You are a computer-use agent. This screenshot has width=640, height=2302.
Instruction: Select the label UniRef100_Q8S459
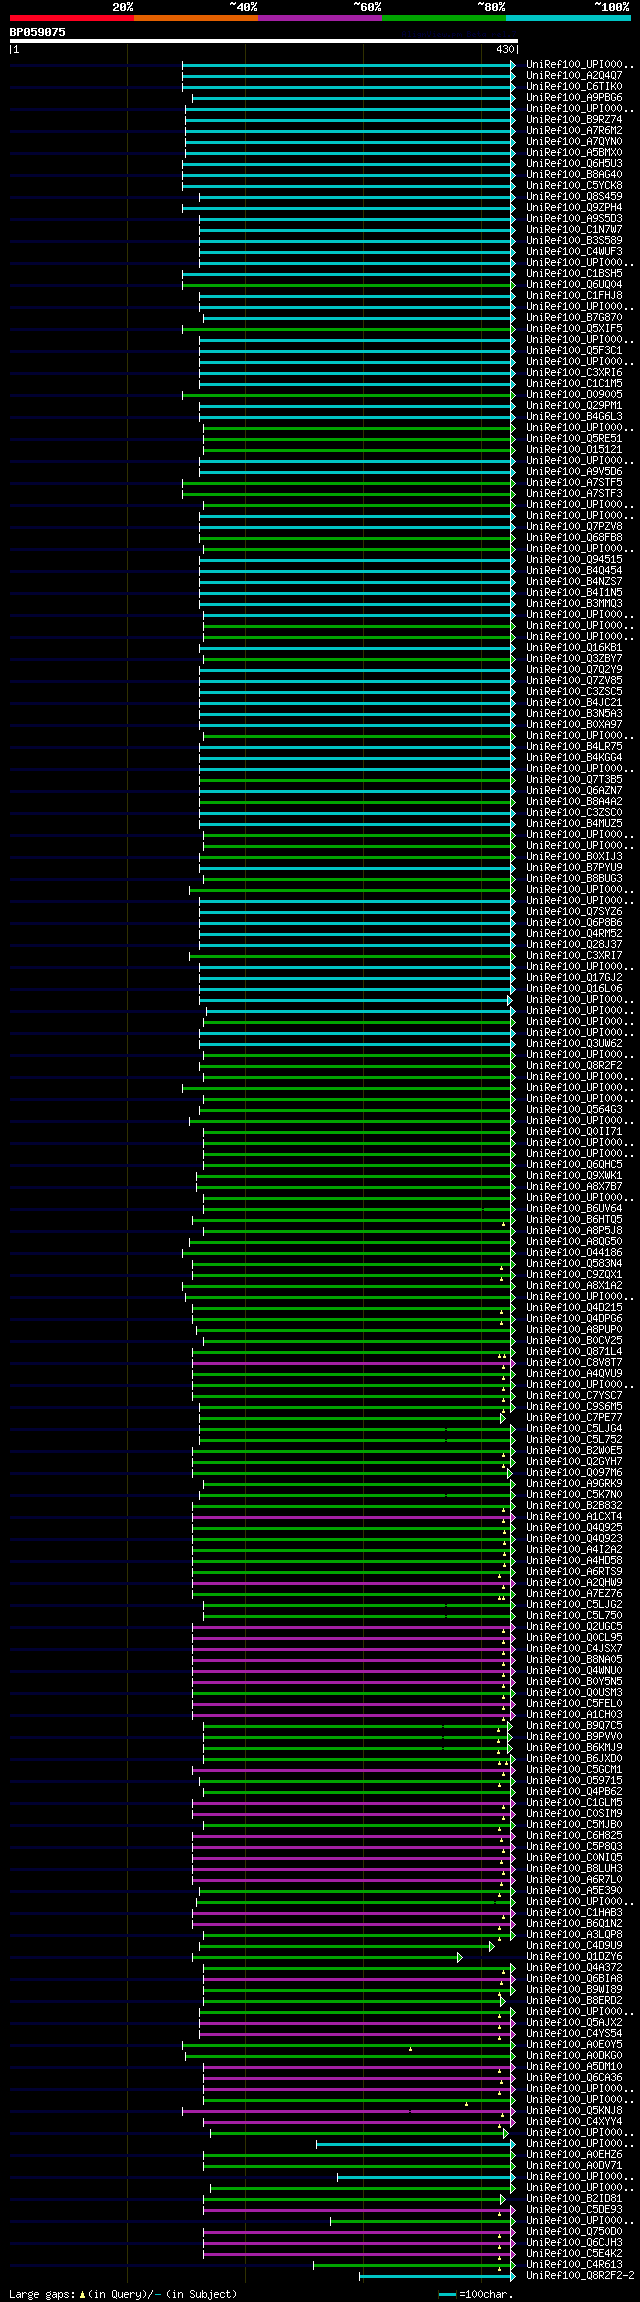tap(574, 197)
